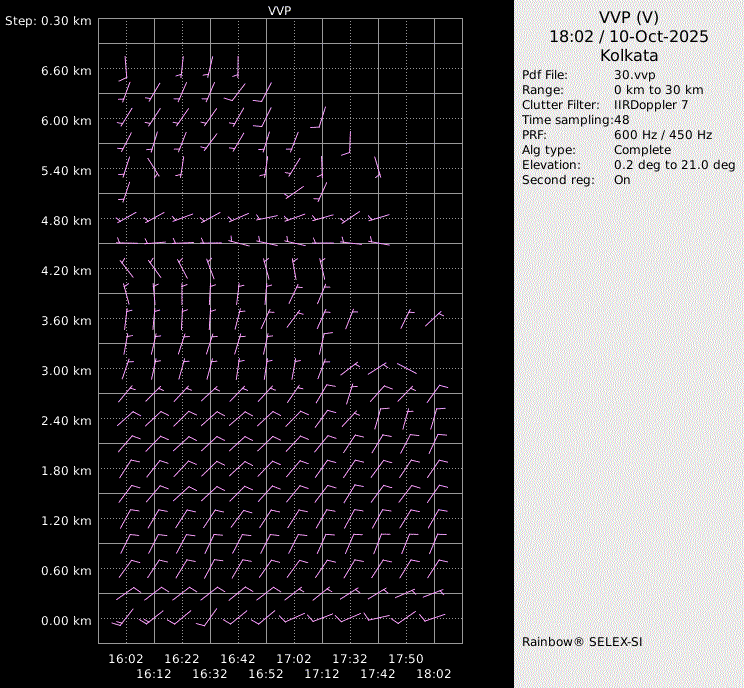Viewport: 744px width, 688px height.
Task: Click the 'Step: 0.30 km' label
Action: 49,21
